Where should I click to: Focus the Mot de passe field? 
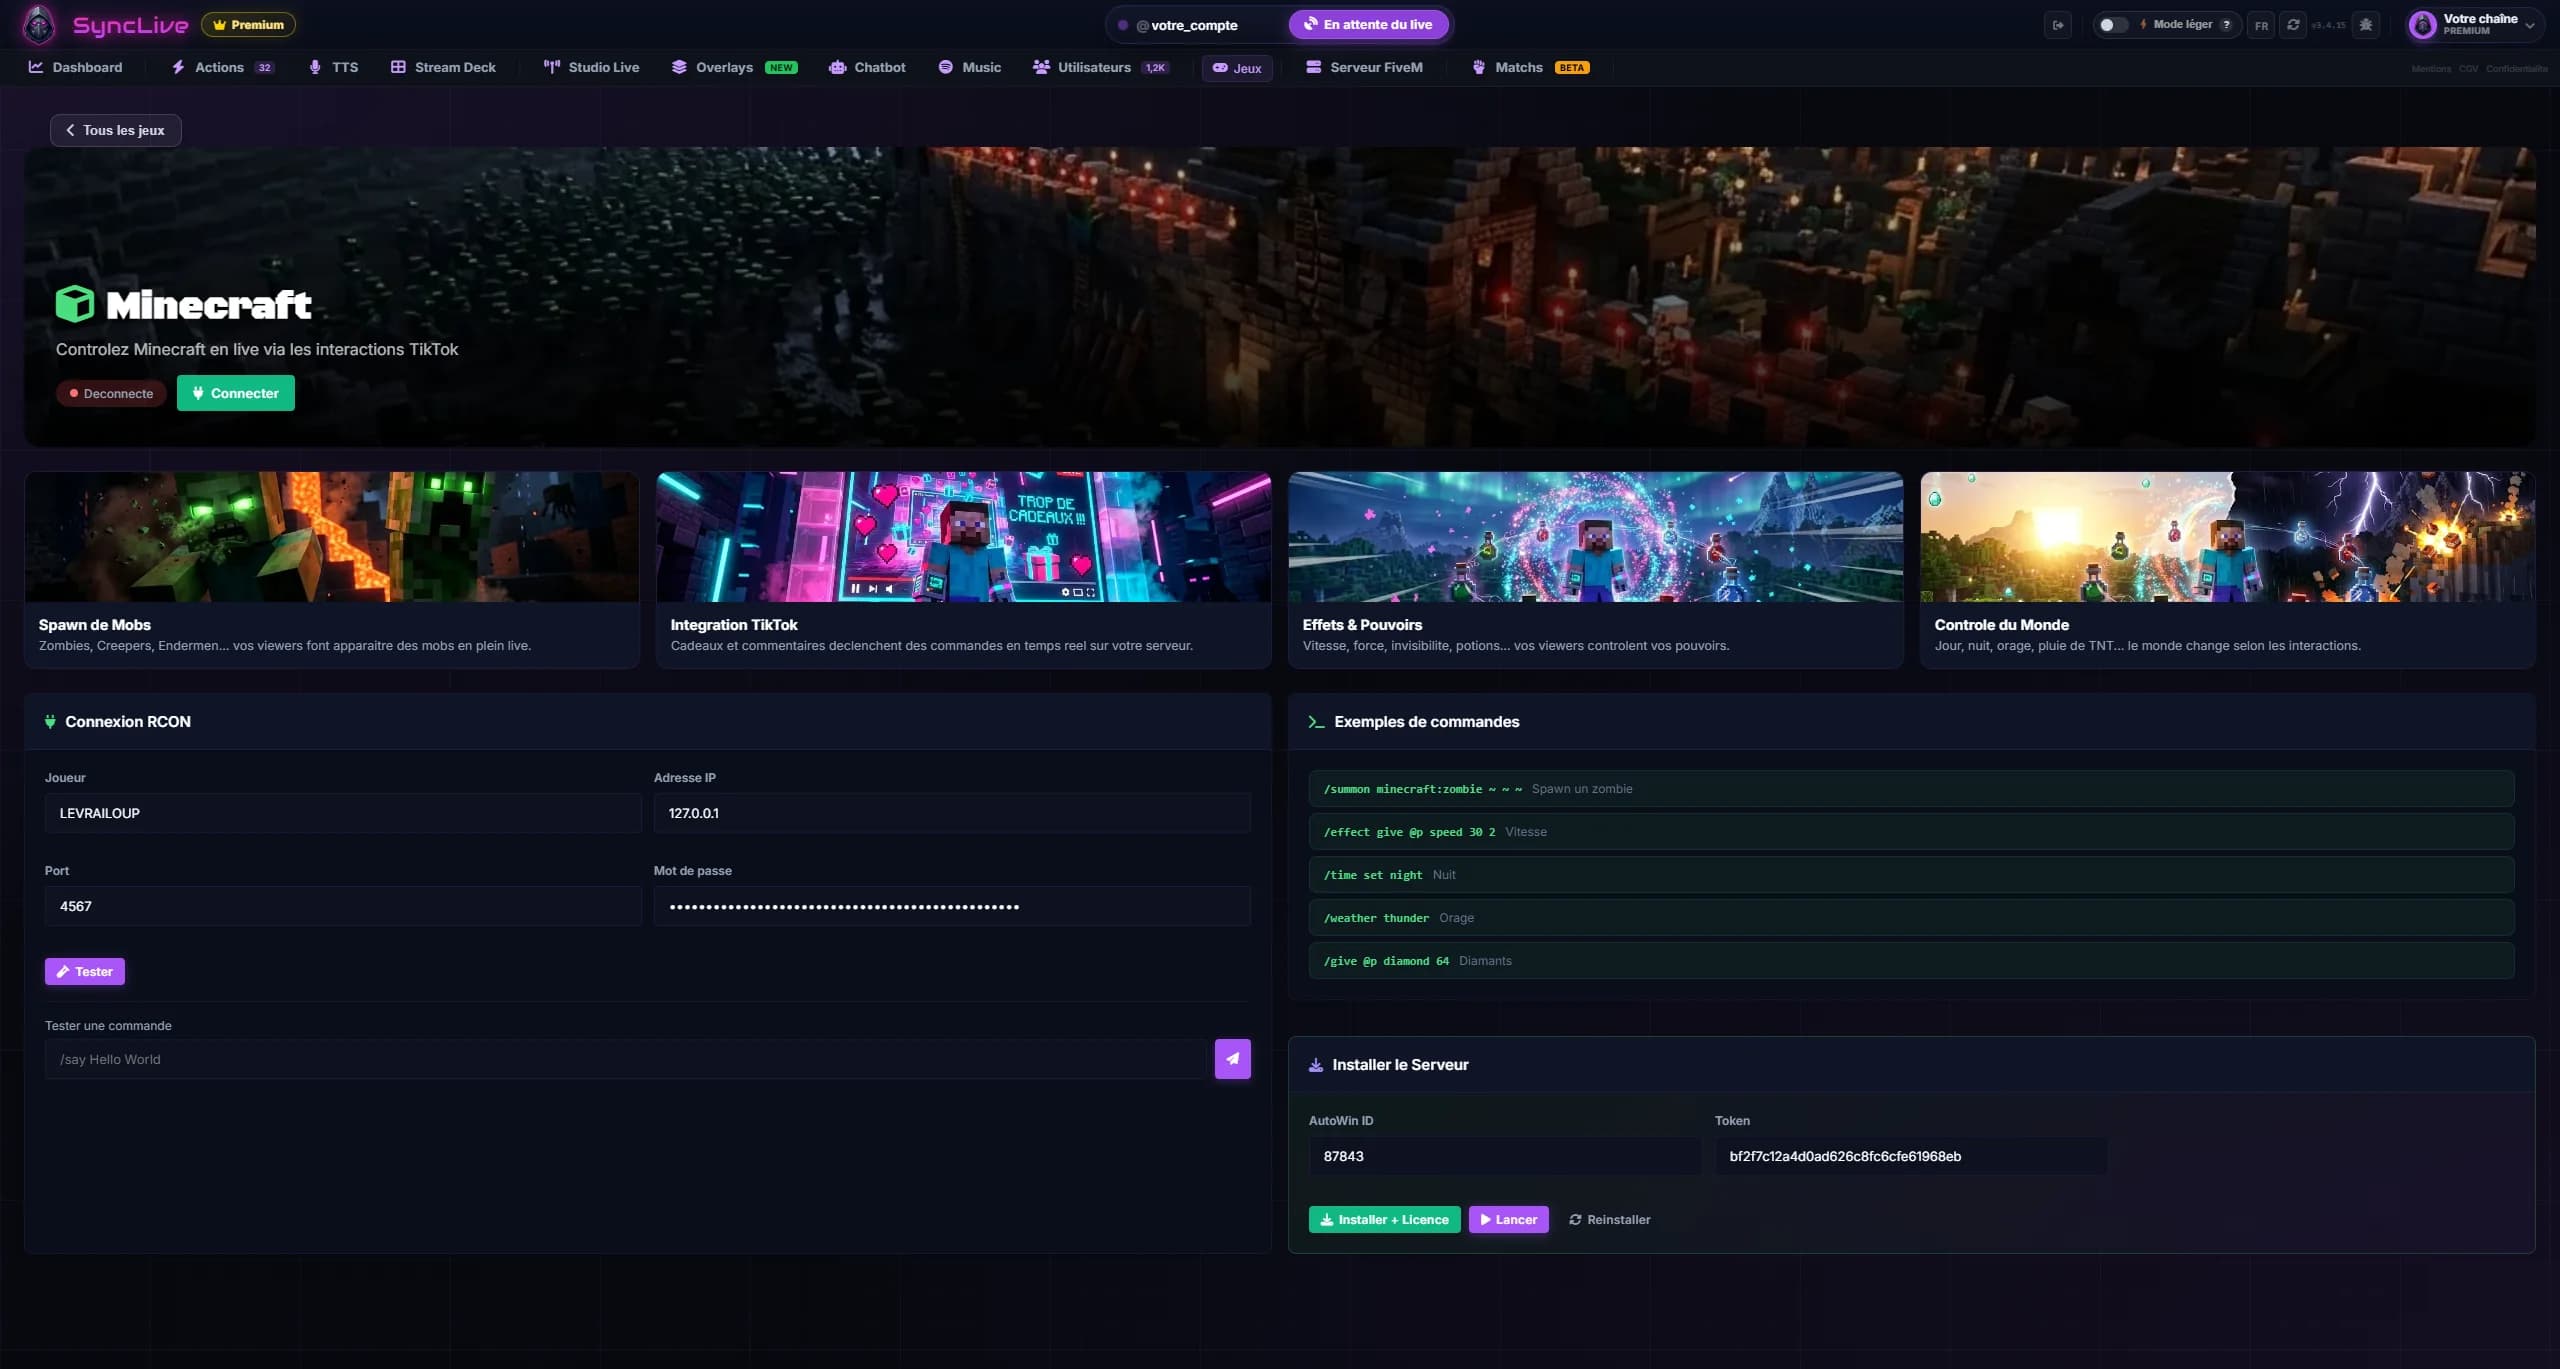tap(952, 906)
